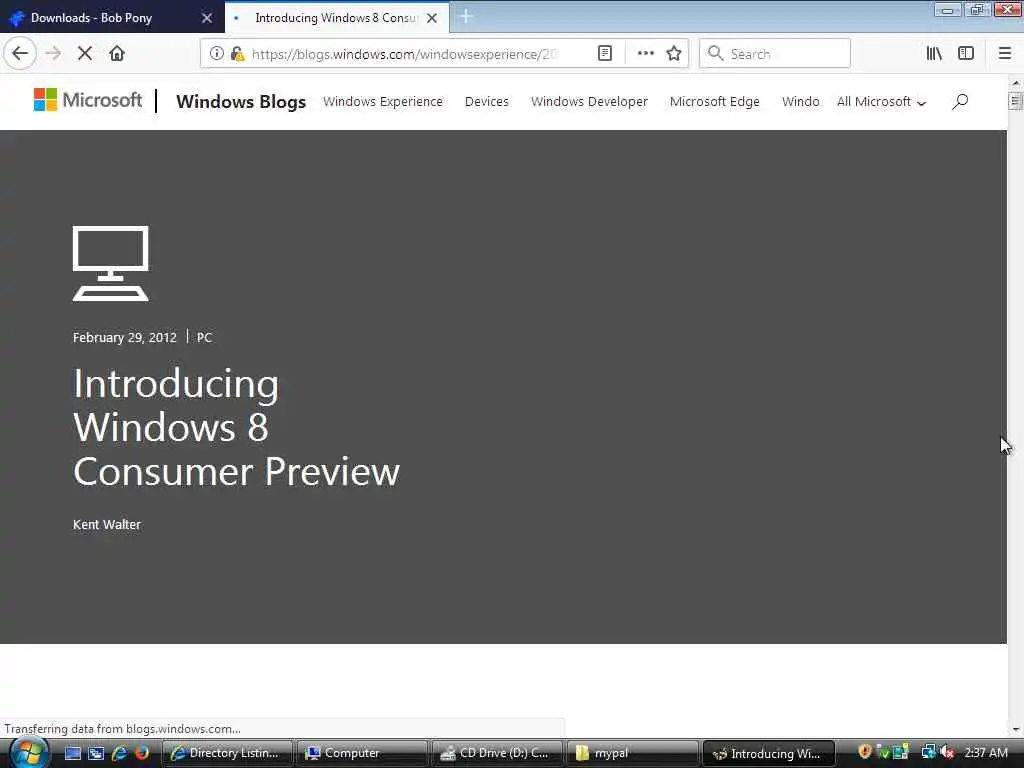
Task: Close the Downloads - Bob Pony tab
Action: coord(206,18)
